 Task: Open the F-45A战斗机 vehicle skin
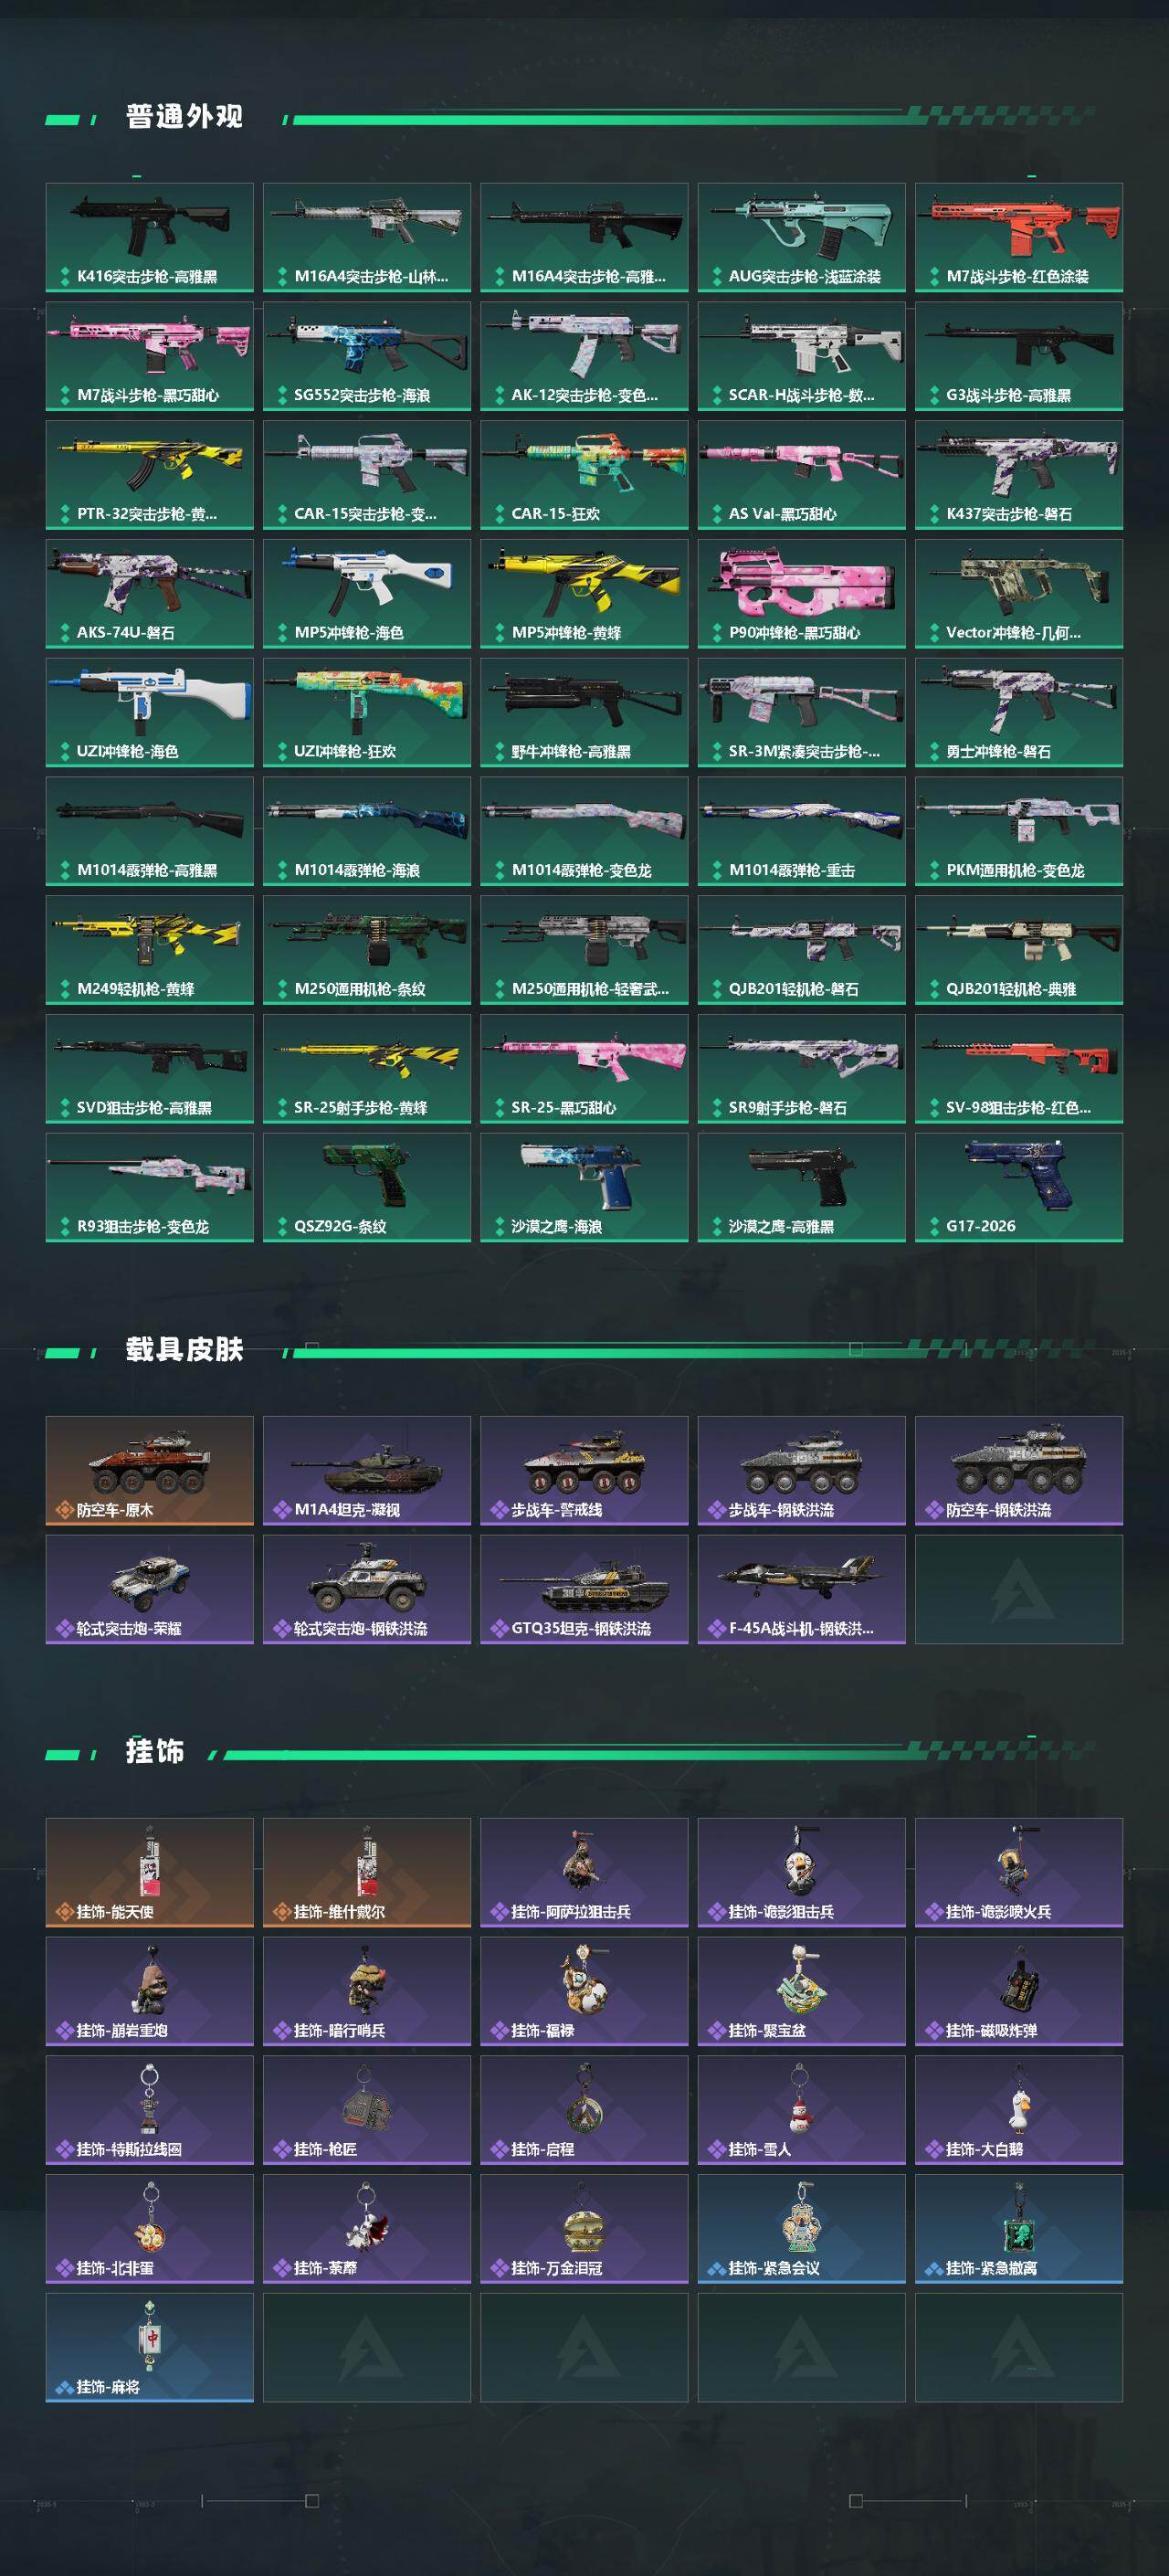click(801, 1589)
